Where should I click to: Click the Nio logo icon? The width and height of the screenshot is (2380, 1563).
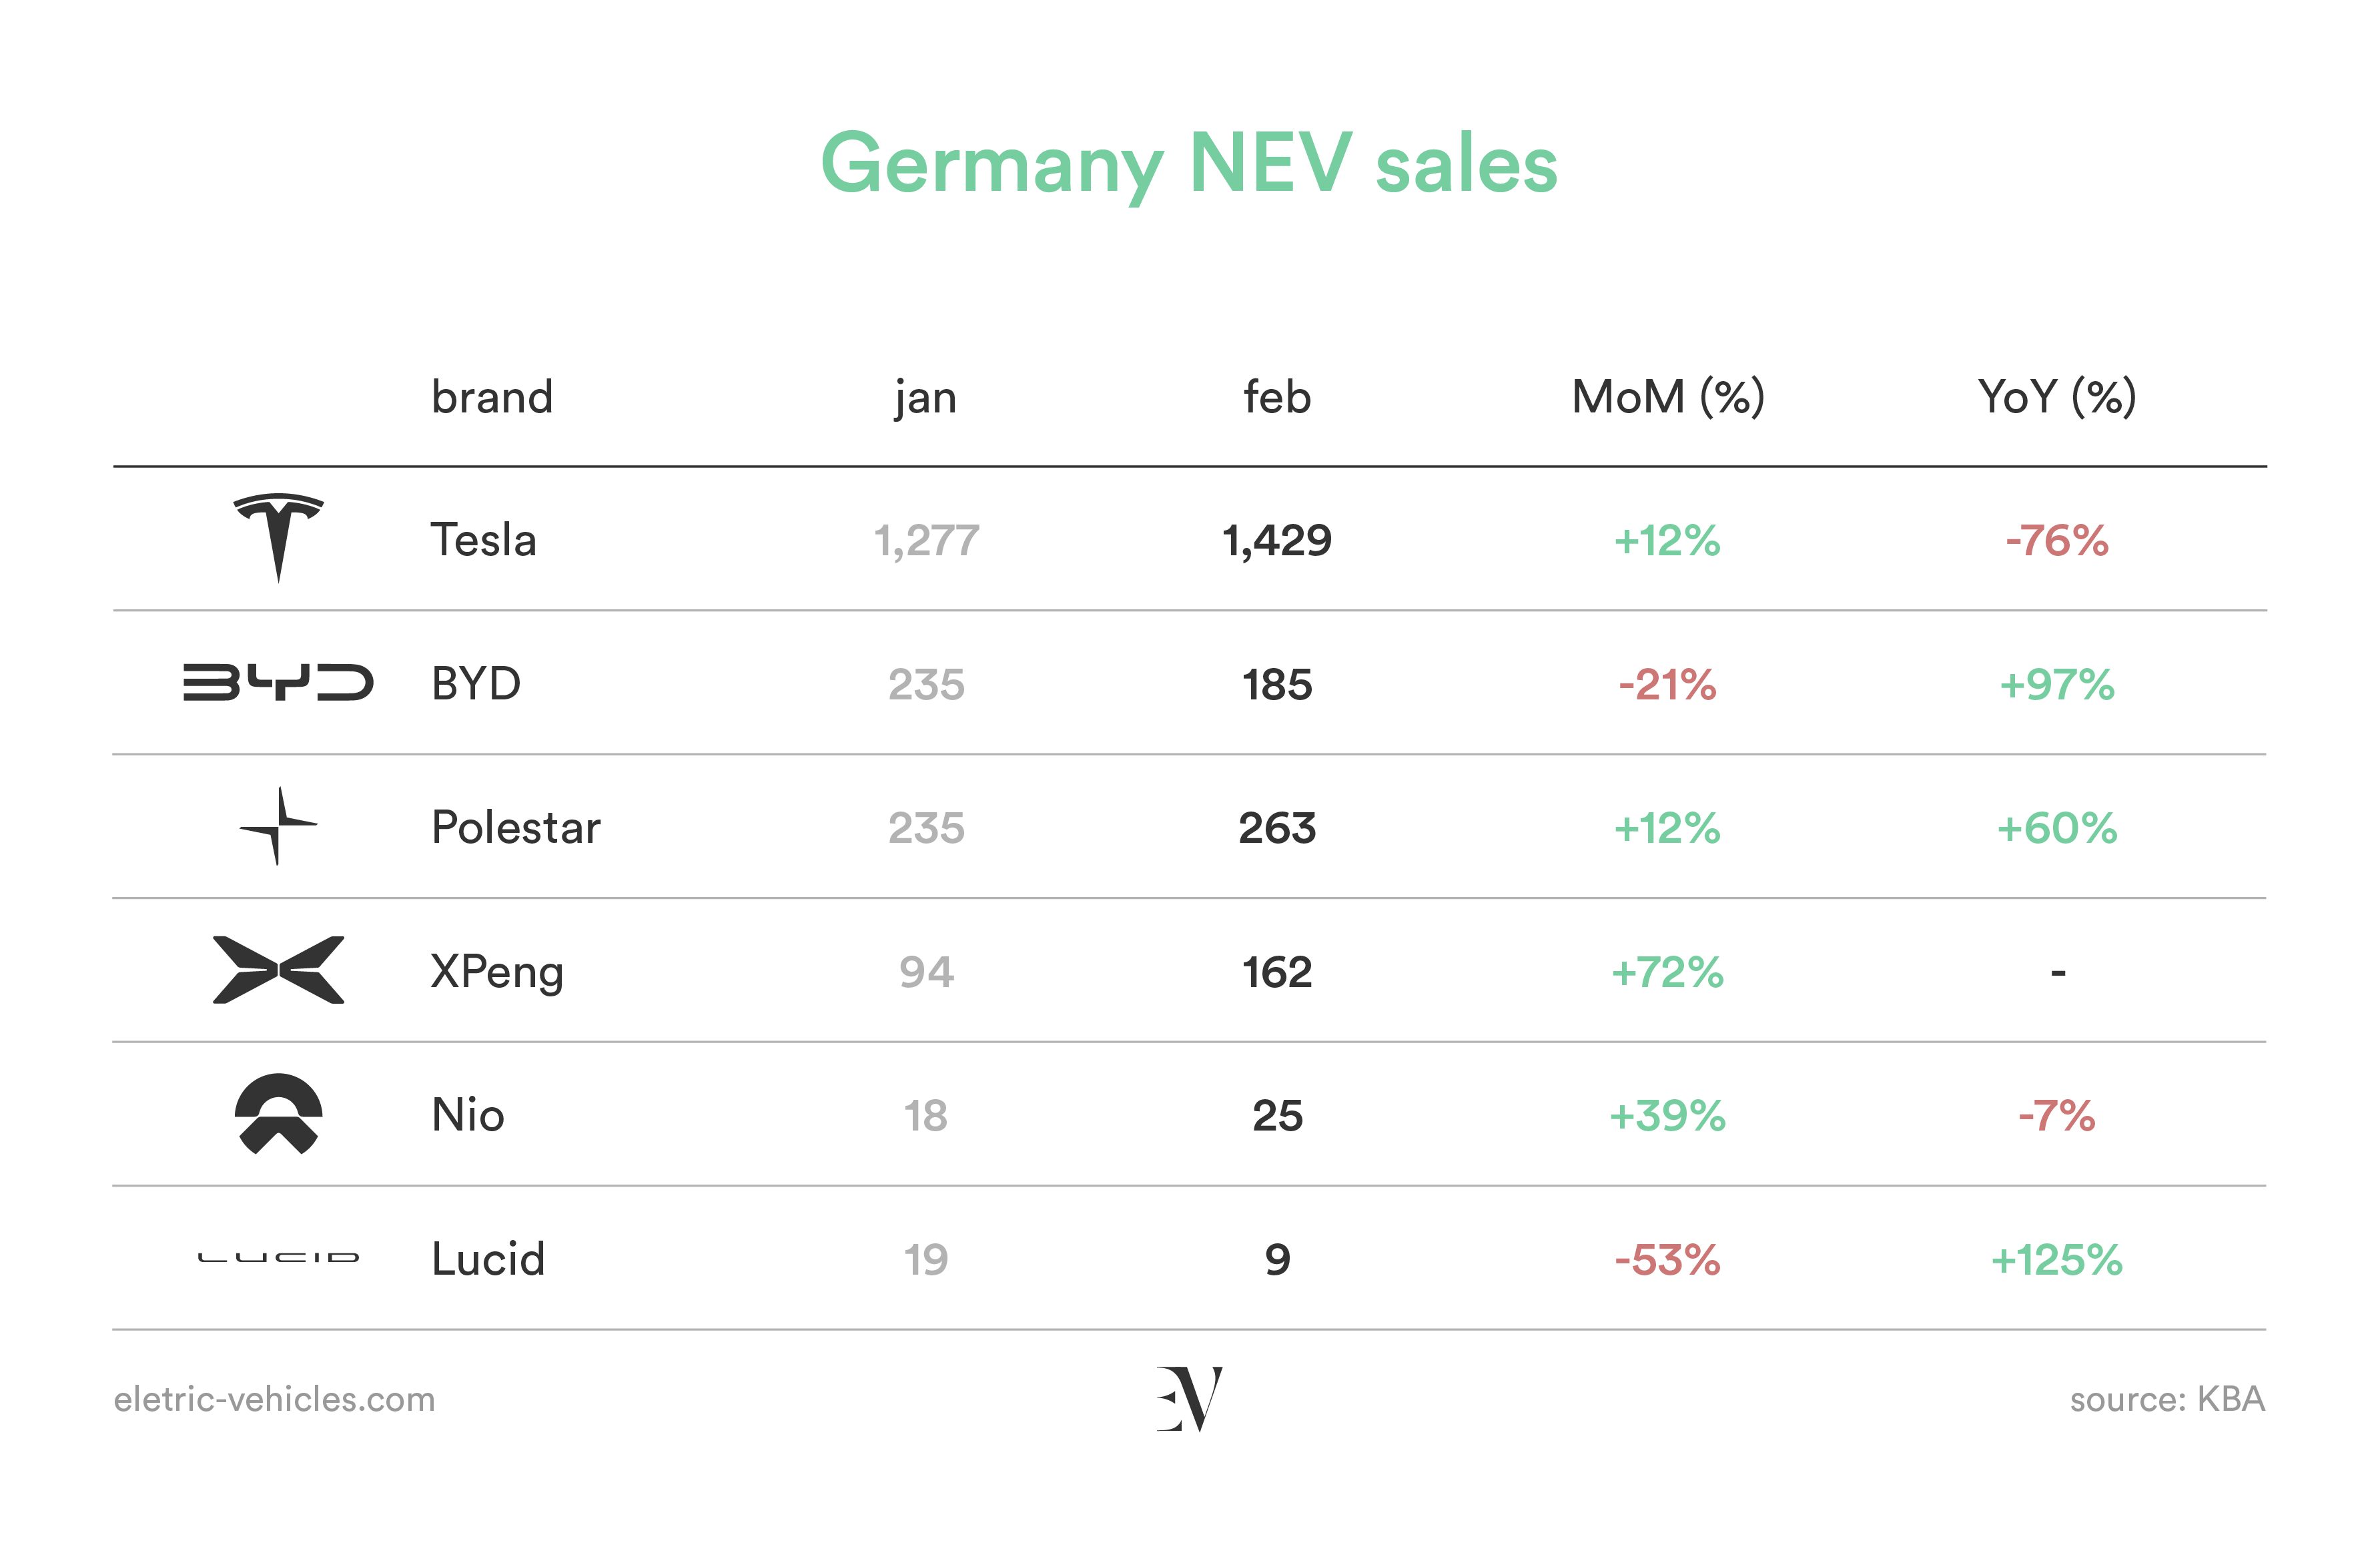tap(278, 1113)
